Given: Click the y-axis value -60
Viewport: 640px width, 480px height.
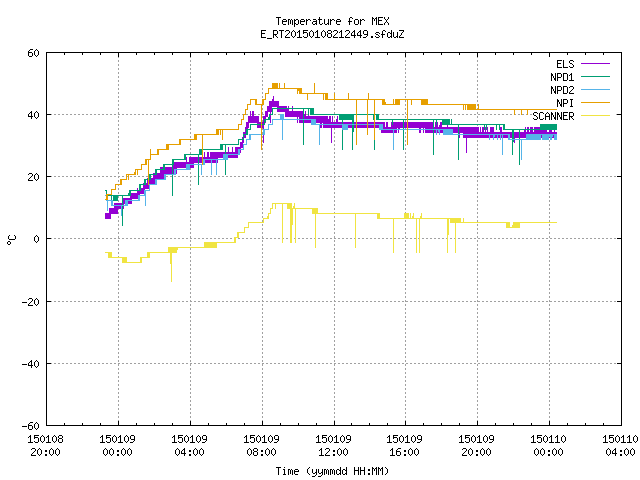Looking at the screenshot, I should pyautogui.click(x=31, y=426).
